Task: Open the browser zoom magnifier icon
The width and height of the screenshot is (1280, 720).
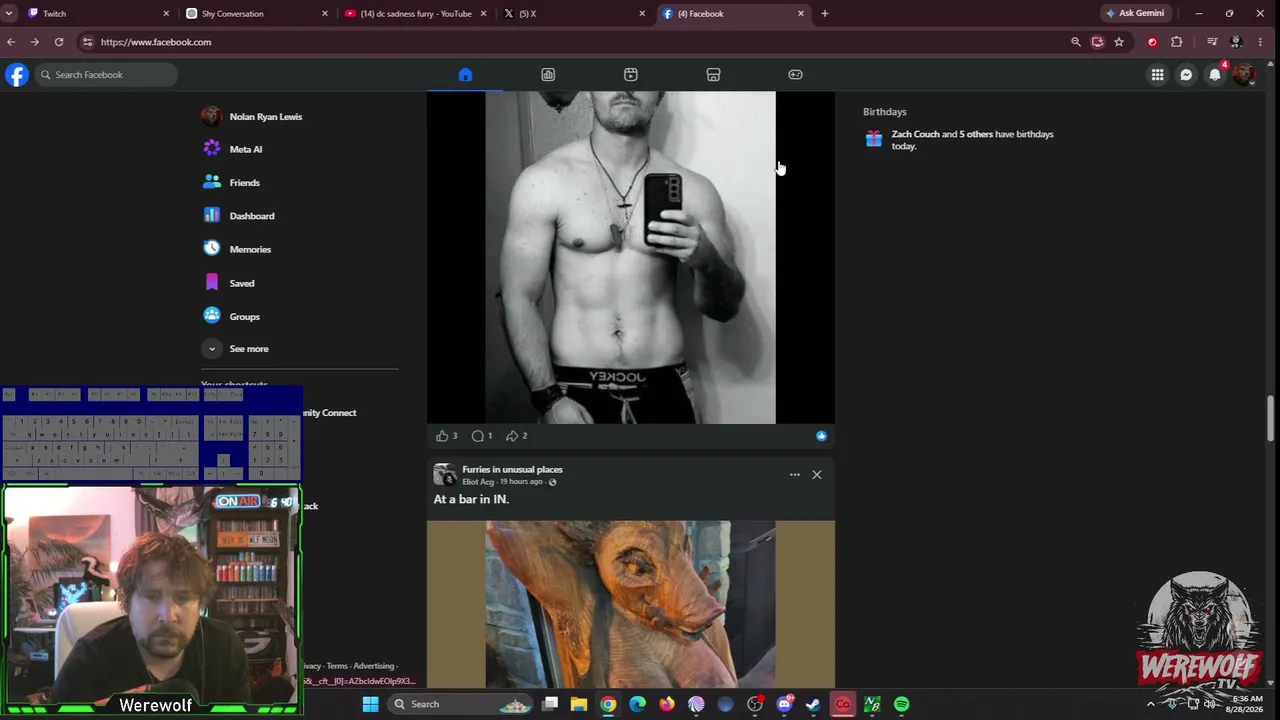Action: point(1076,42)
